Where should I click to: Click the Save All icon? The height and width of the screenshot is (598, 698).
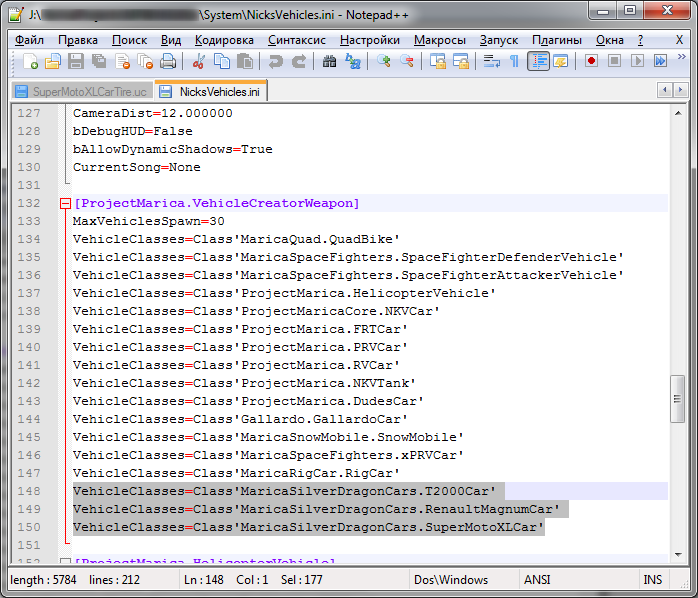[99, 61]
